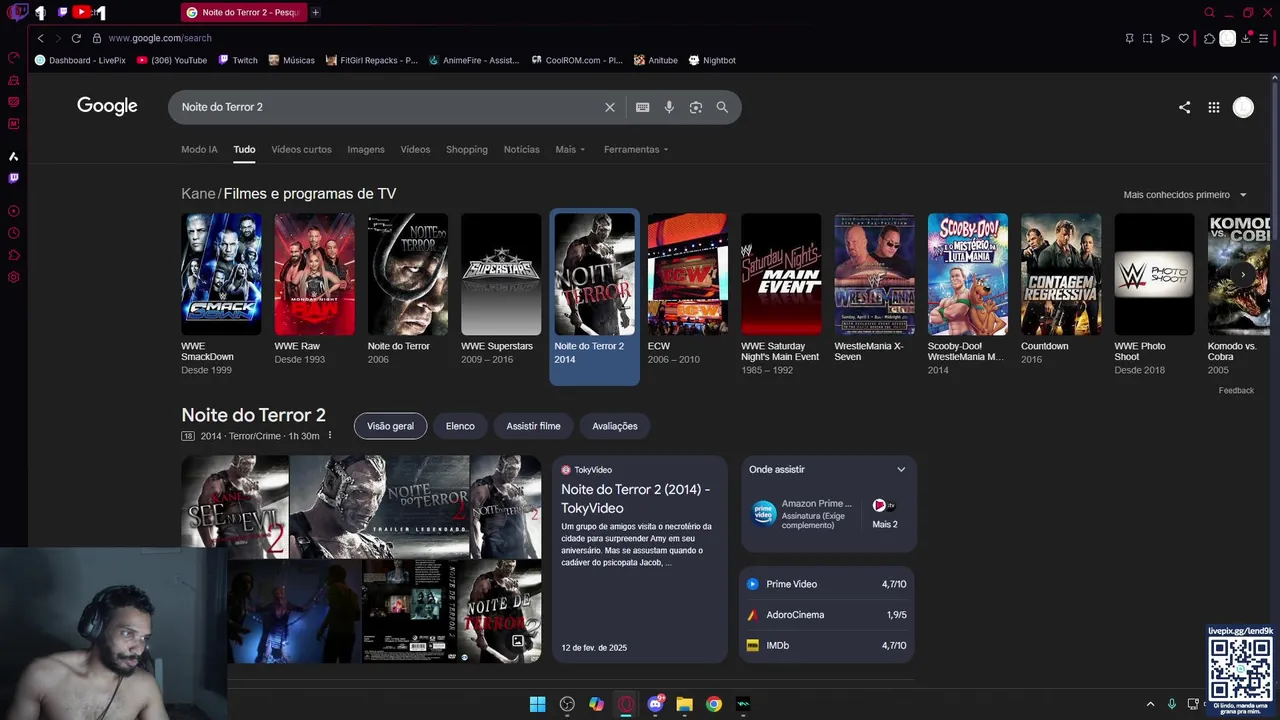Click the Kane breadcrumb link

tap(198, 194)
